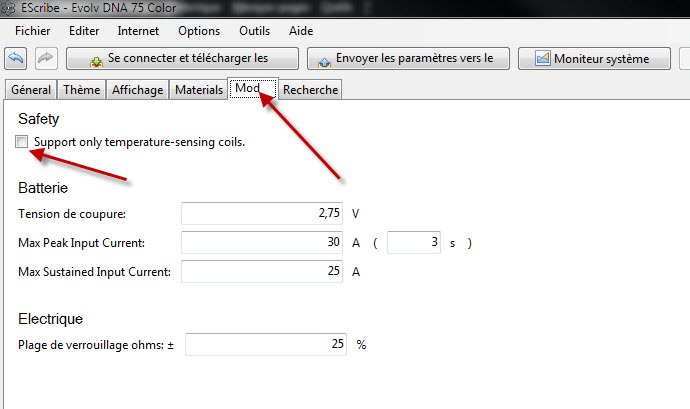Image resolution: width=690 pixels, height=409 pixels.
Task: Click the Tension de coupure field
Action: tap(262, 214)
